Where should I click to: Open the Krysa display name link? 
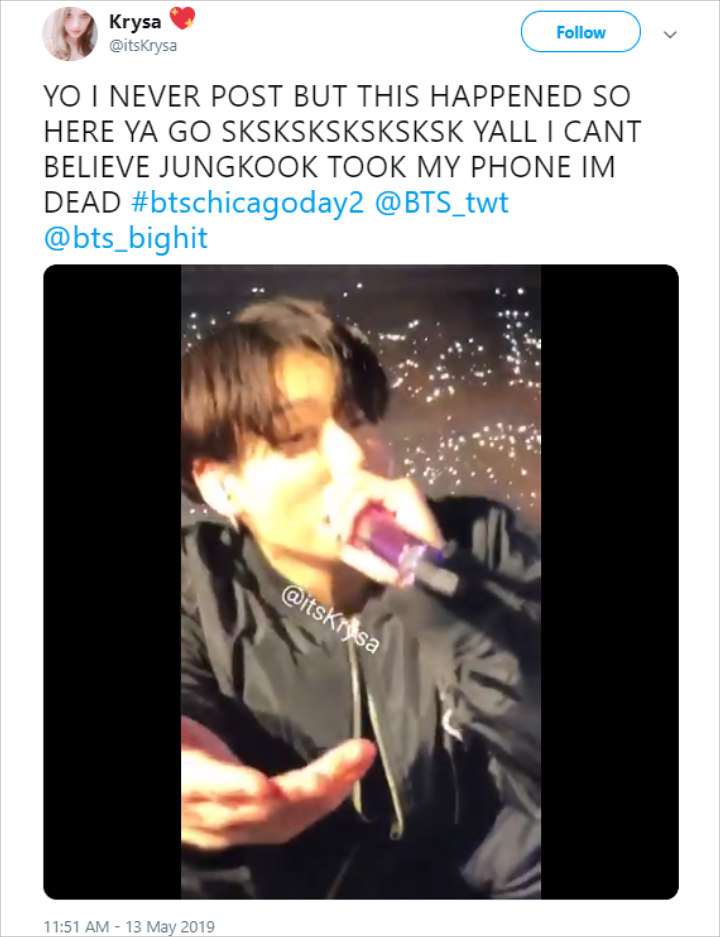(x=135, y=22)
